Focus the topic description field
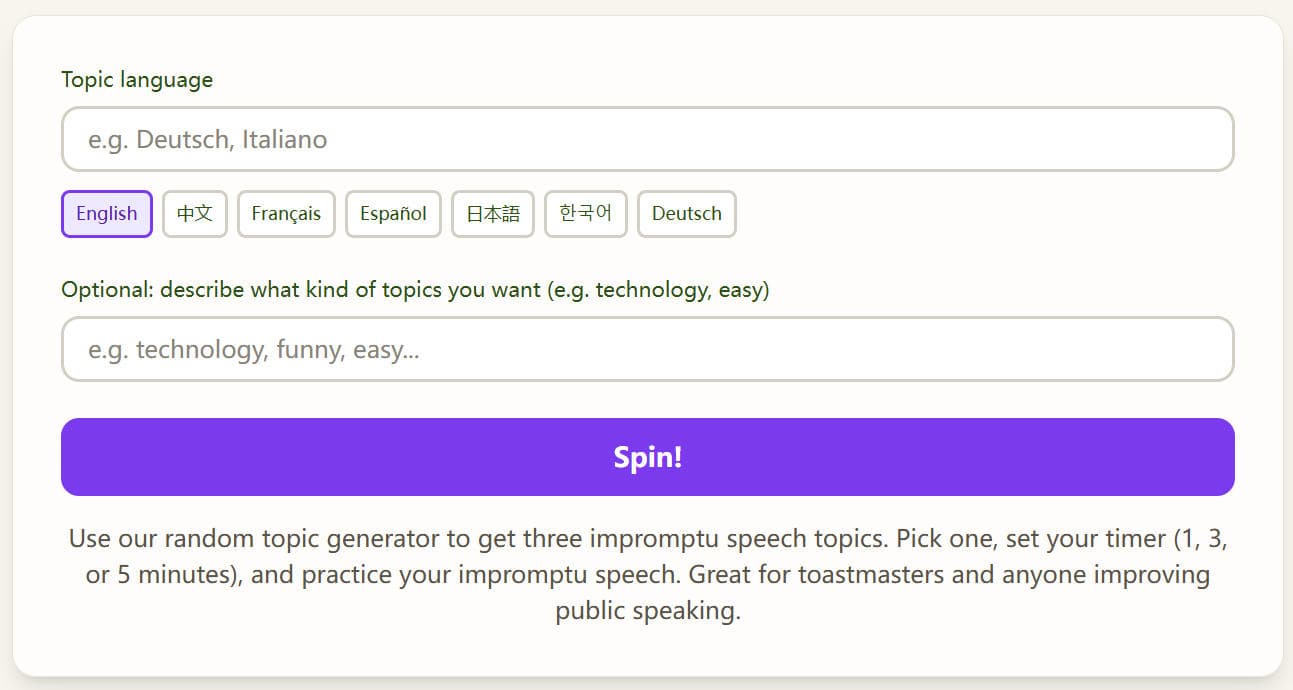Image resolution: width=1293 pixels, height=690 pixels. click(646, 349)
